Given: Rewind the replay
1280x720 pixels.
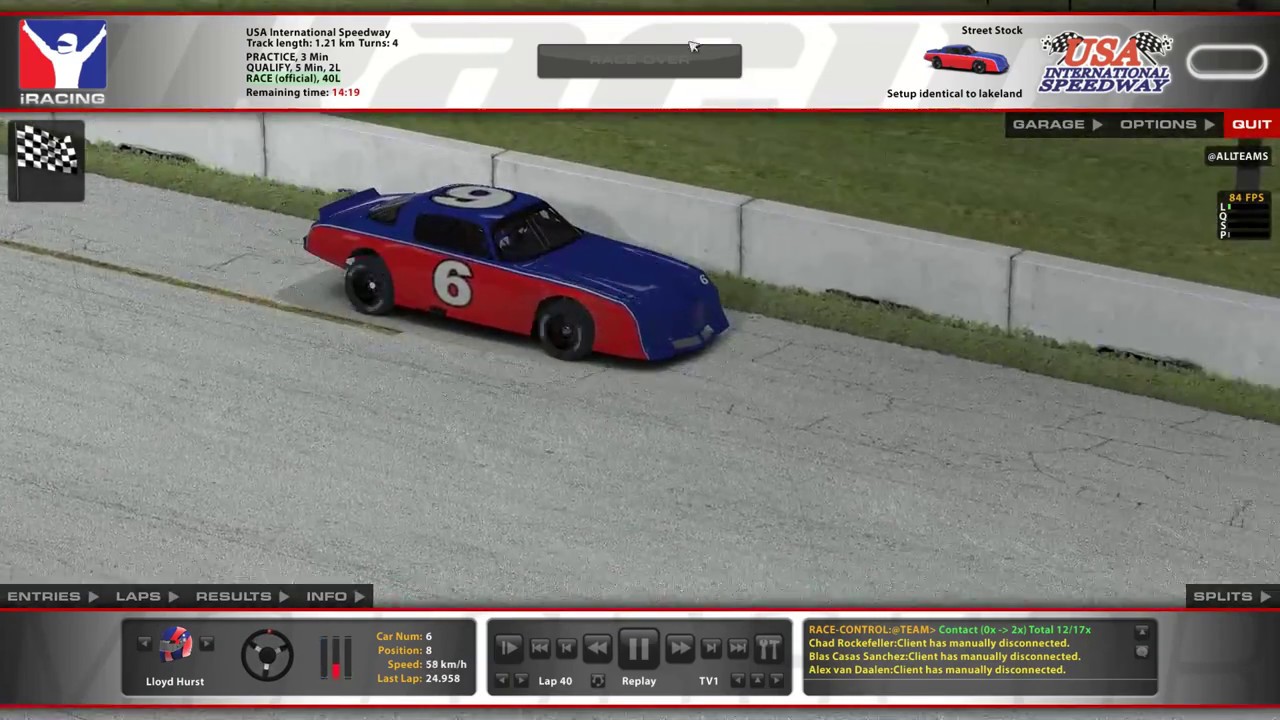Looking at the screenshot, I should pyautogui.click(x=598, y=648).
